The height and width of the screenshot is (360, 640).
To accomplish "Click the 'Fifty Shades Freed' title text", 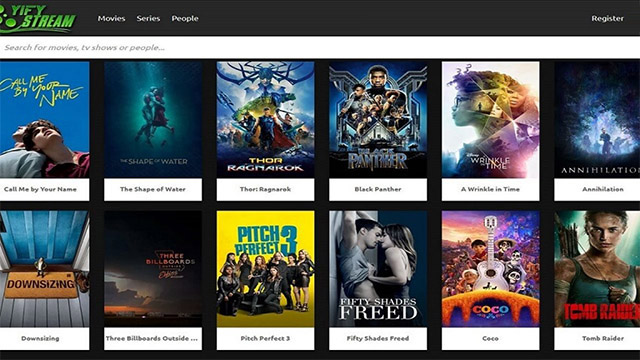I will pos(378,338).
